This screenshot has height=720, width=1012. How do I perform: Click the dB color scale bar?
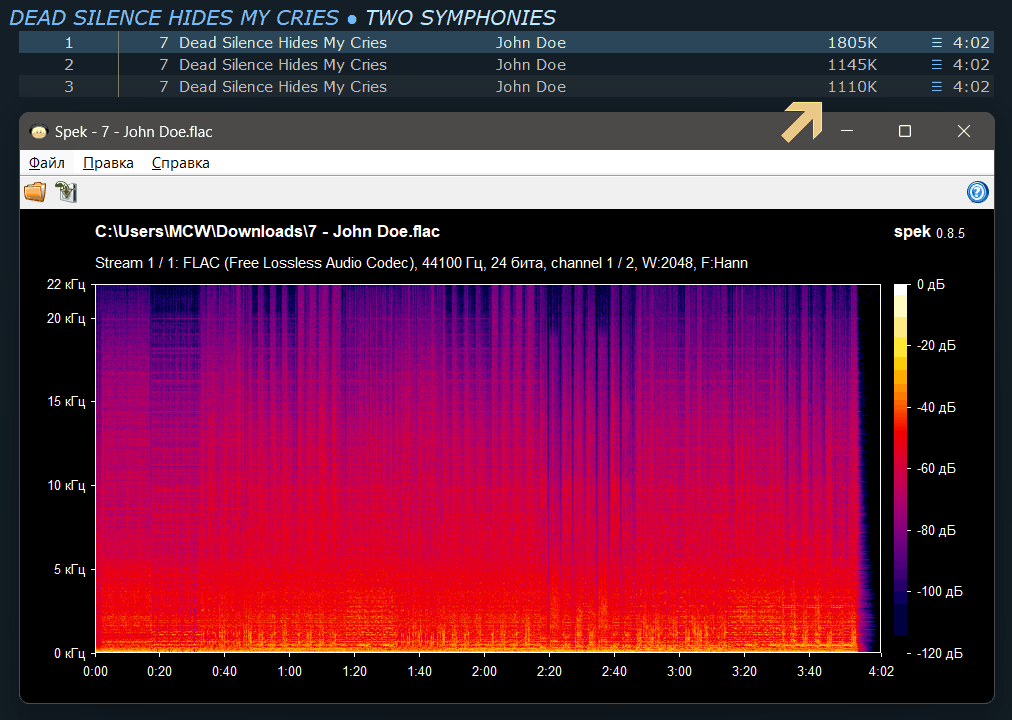point(901,460)
